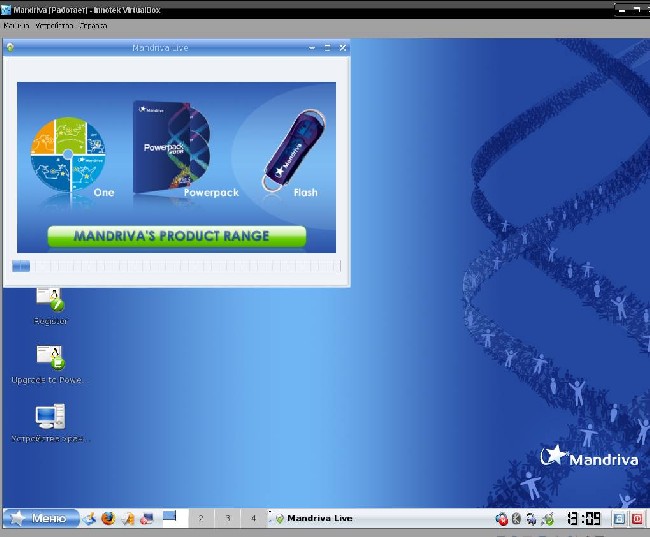Click the Powerpack box image
The width and height of the screenshot is (650, 537).
(x=171, y=147)
